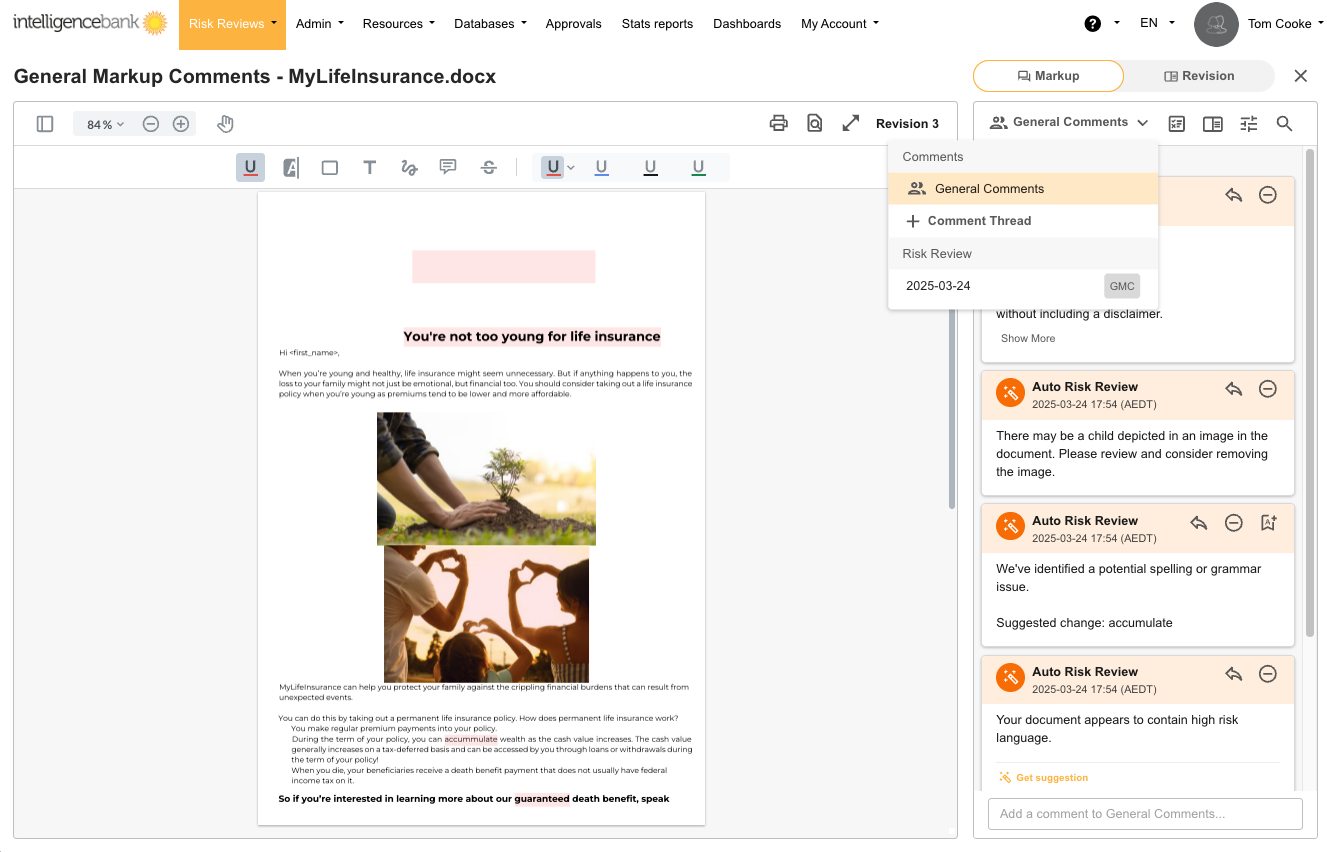
Task: Open the filter sliders icon in comments panel
Action: coord(1249,123)
